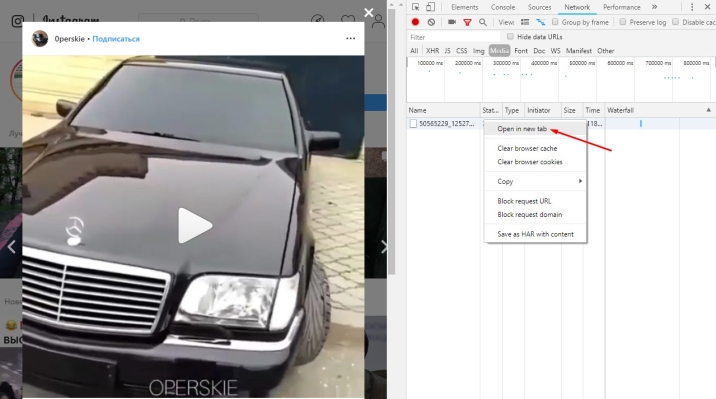Filter requests by All type
The image size is (716, 399).
click(x=414, y=51)
